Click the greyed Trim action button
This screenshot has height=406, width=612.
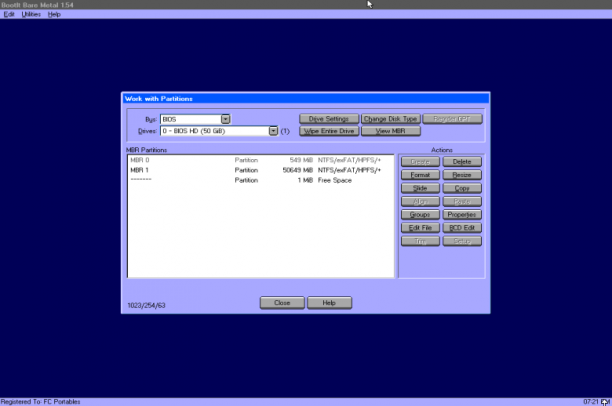420,241
